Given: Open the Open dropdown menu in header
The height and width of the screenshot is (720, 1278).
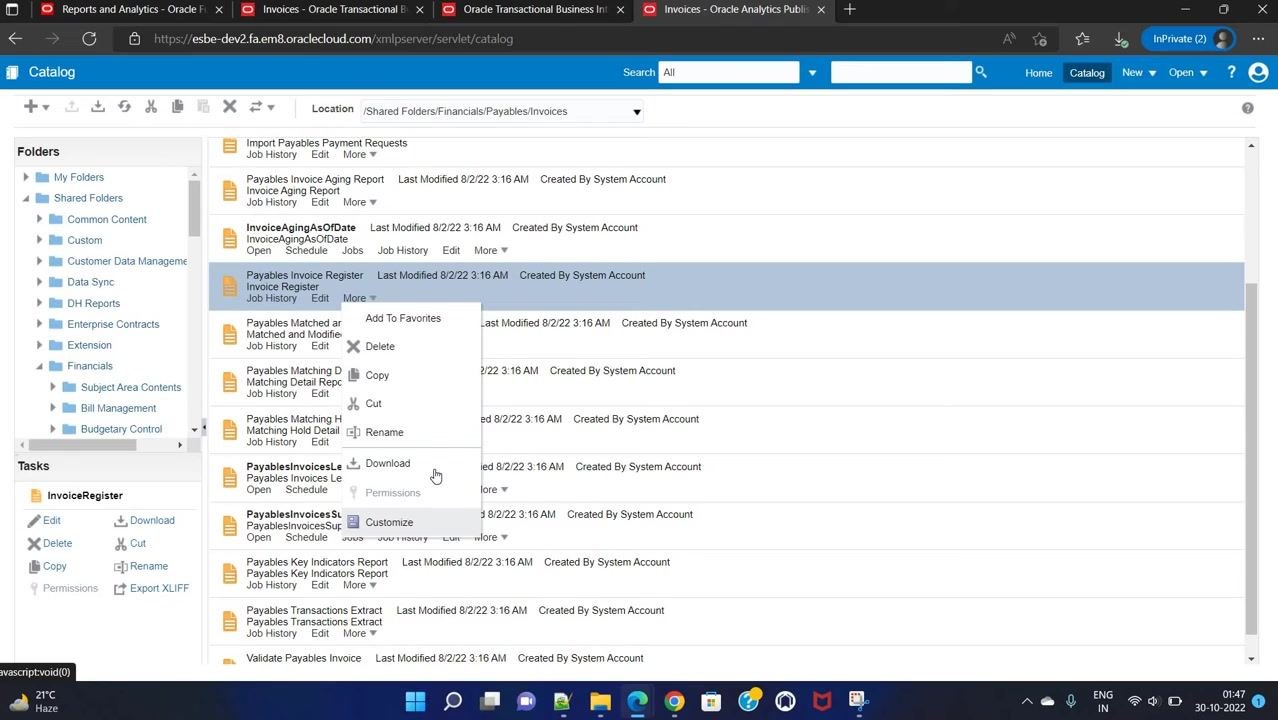Looking at the screenshot, I should [x=1188, y=72].
